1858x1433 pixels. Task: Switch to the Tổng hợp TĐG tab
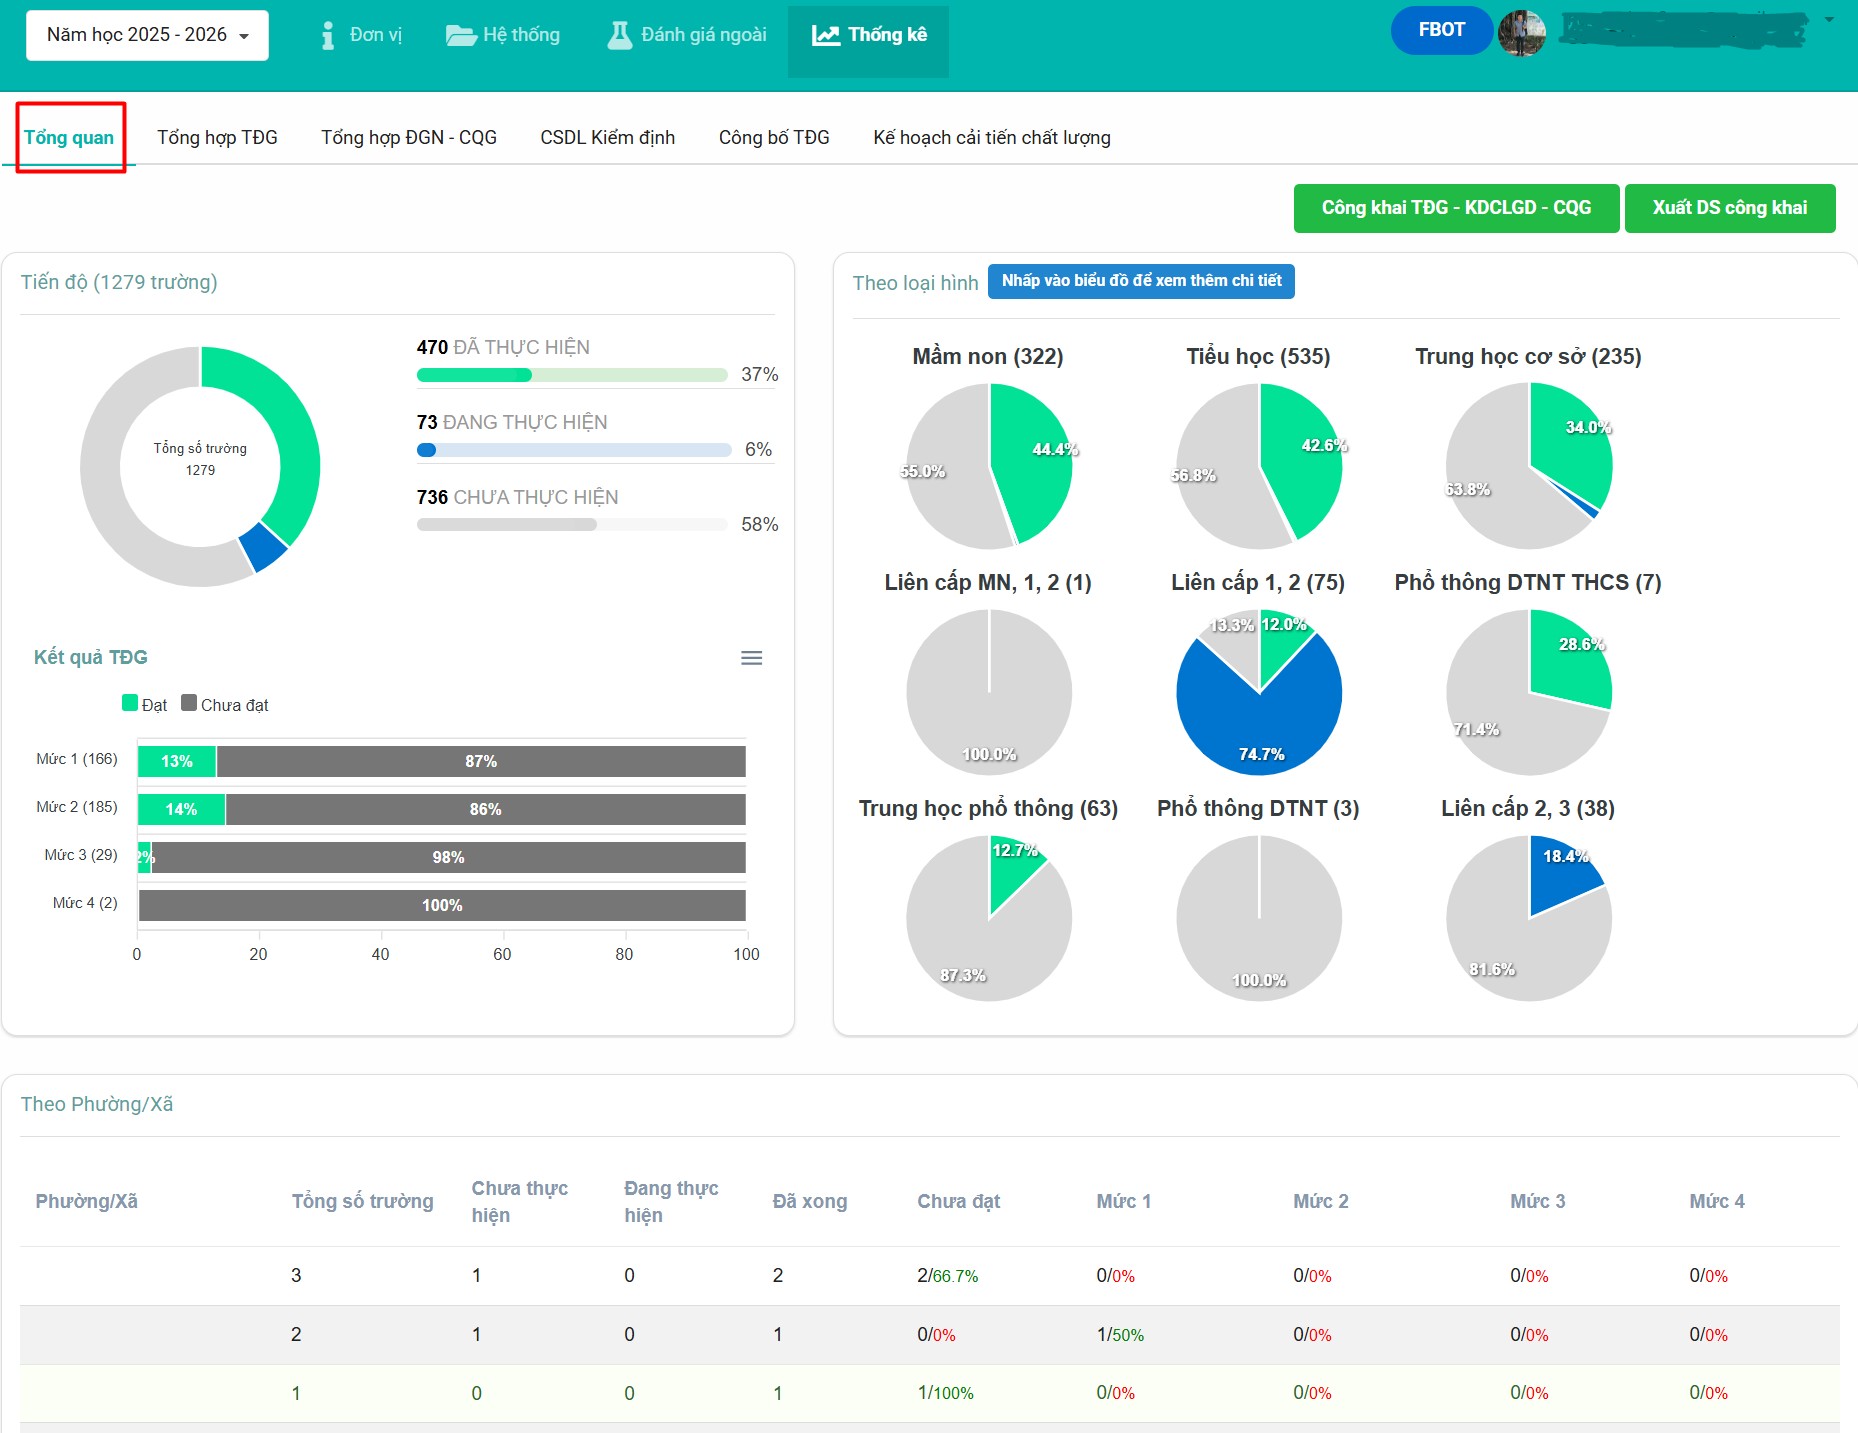[217, 138]
